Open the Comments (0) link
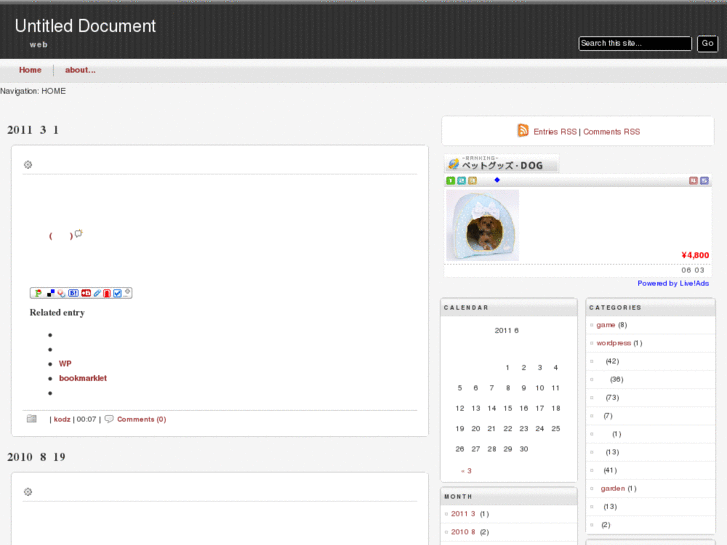 coord(141,419)
